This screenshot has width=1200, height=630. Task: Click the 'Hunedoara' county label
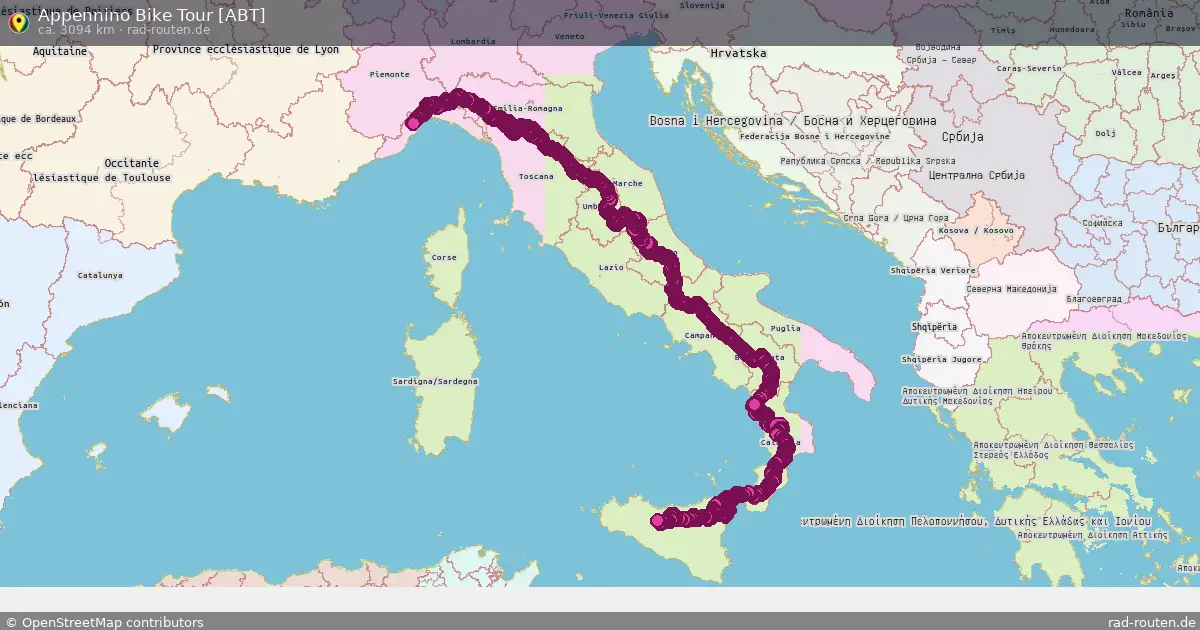[1070, 29]
